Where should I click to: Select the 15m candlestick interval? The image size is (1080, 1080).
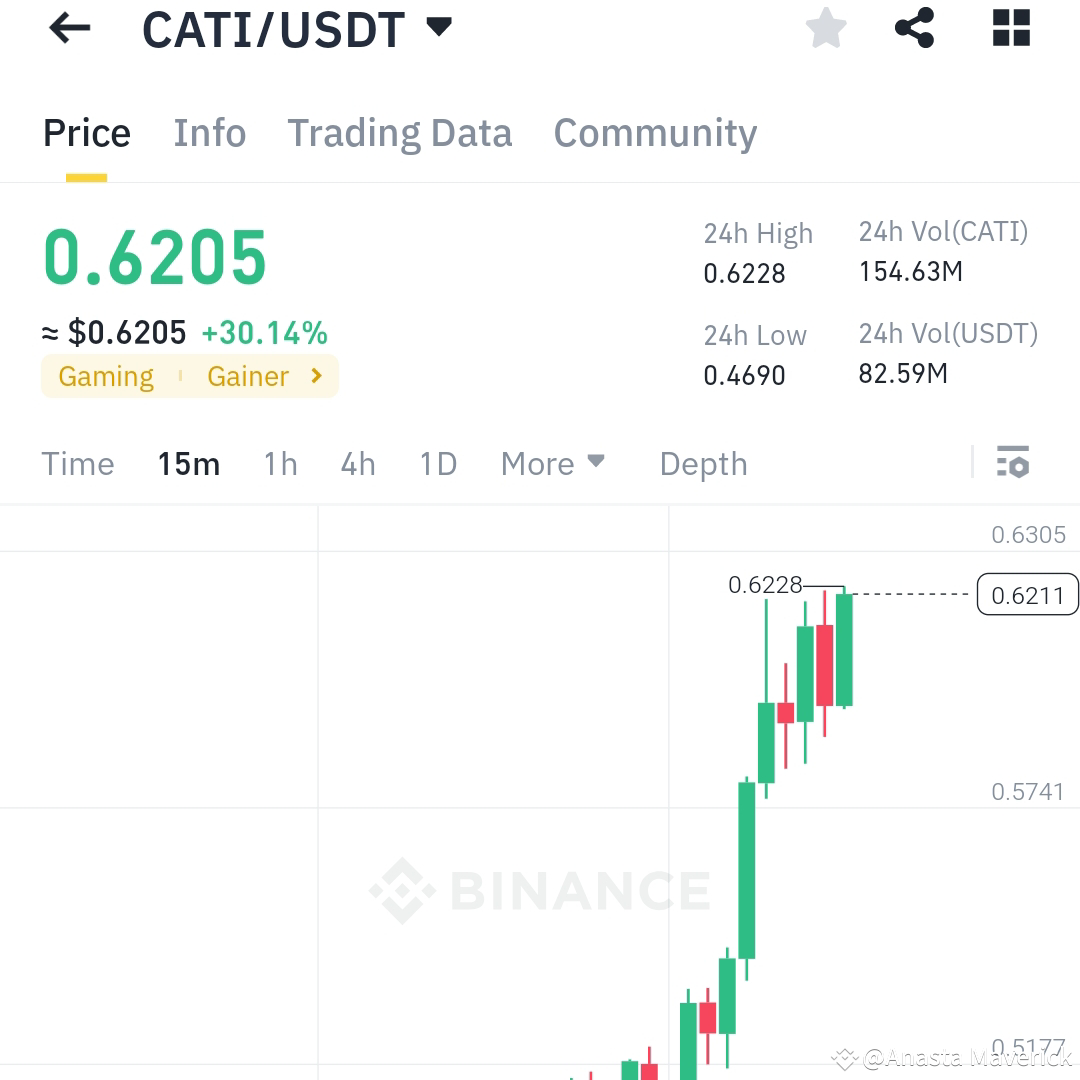[x=188, y=463]
